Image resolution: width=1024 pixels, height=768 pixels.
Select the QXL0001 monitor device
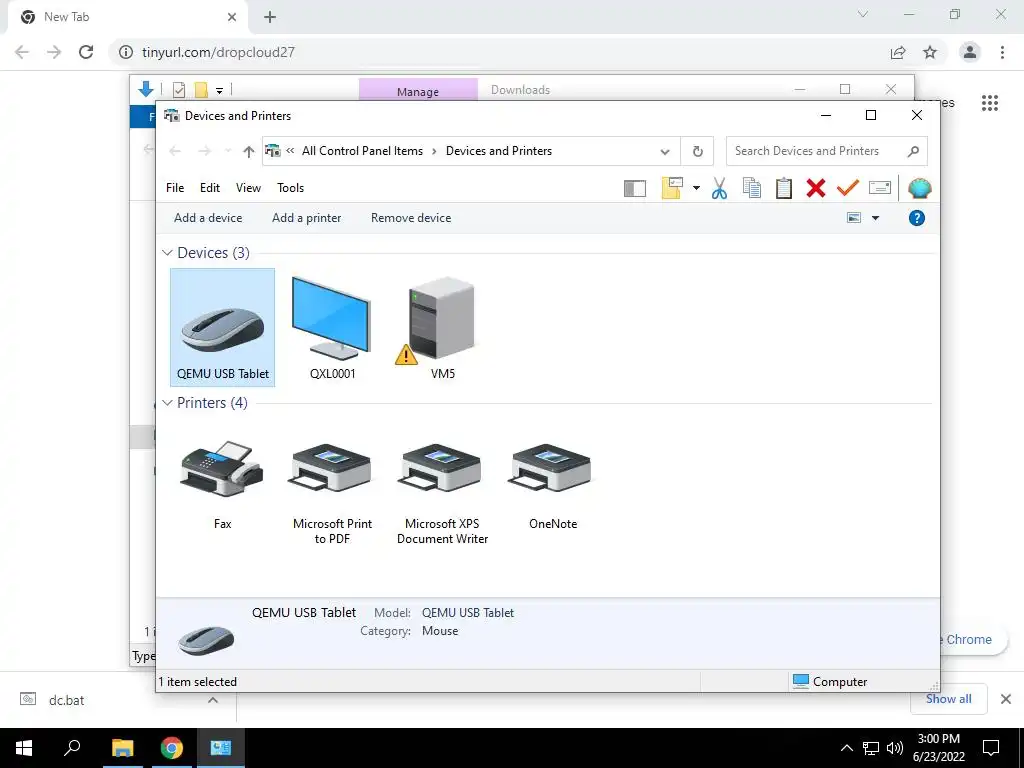(332, 327)
